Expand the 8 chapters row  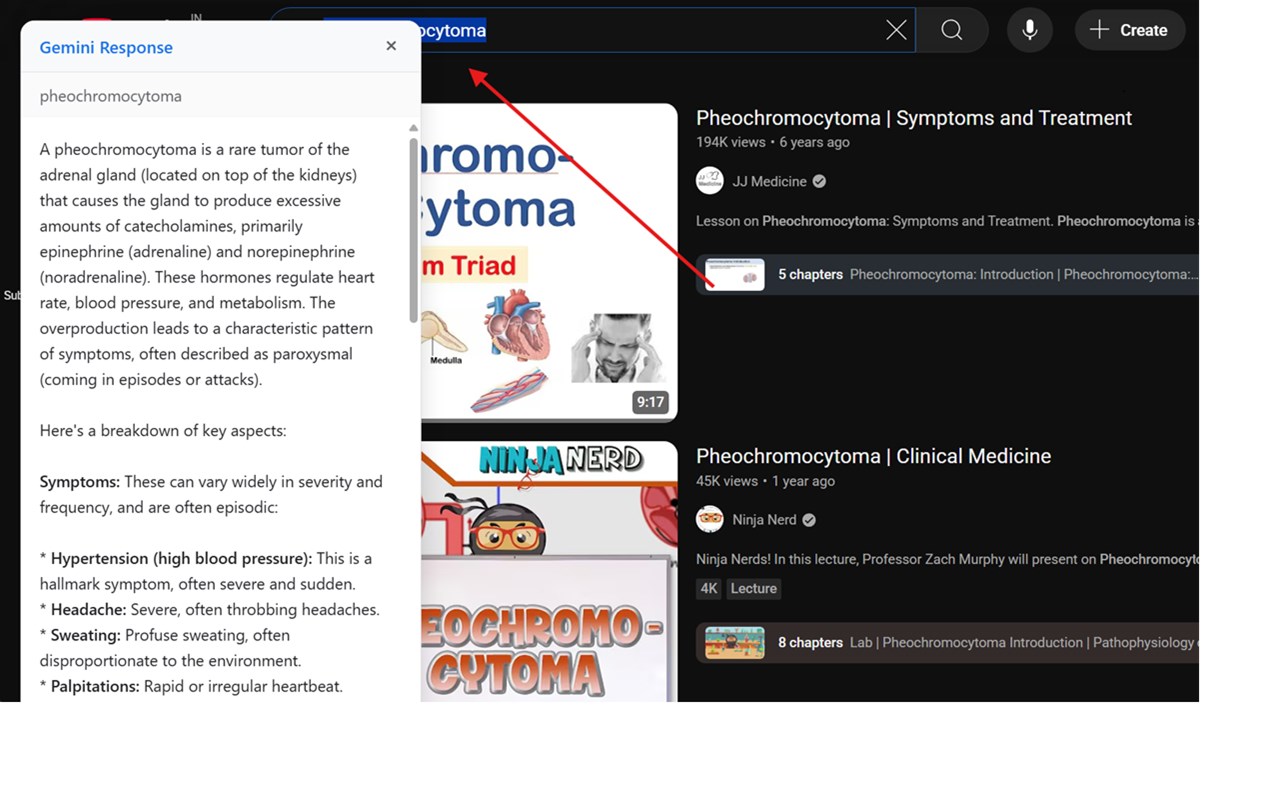tap(947, 643)
